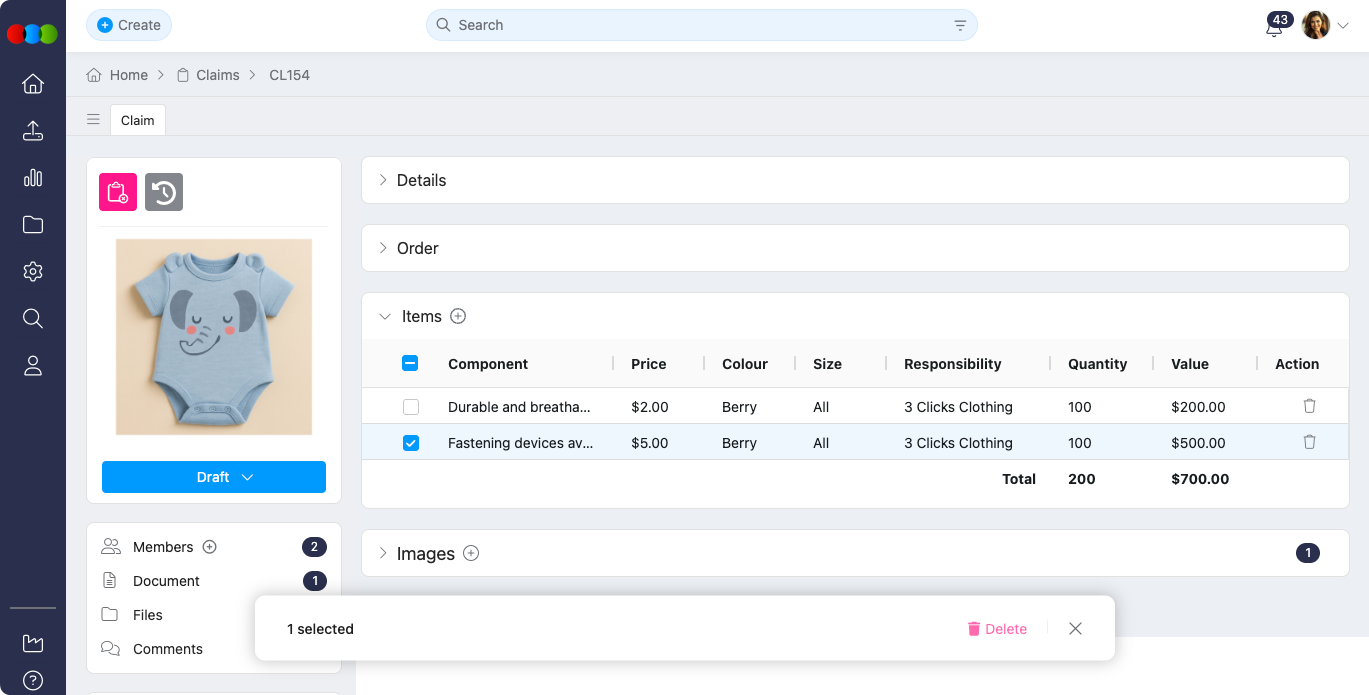Click the baby bodysuit product image
The height and width of the screenshot is (695, 1369).
tap(214, 337)
